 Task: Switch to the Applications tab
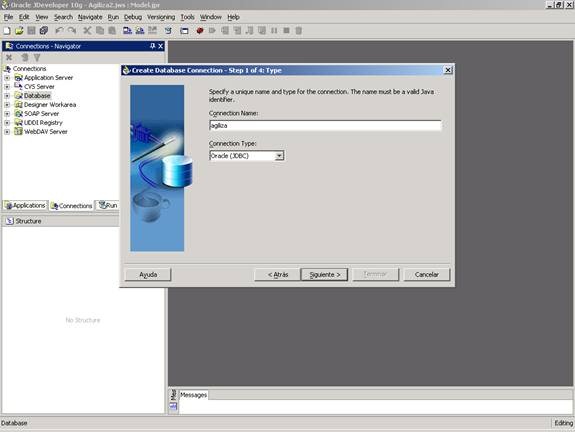25,205
